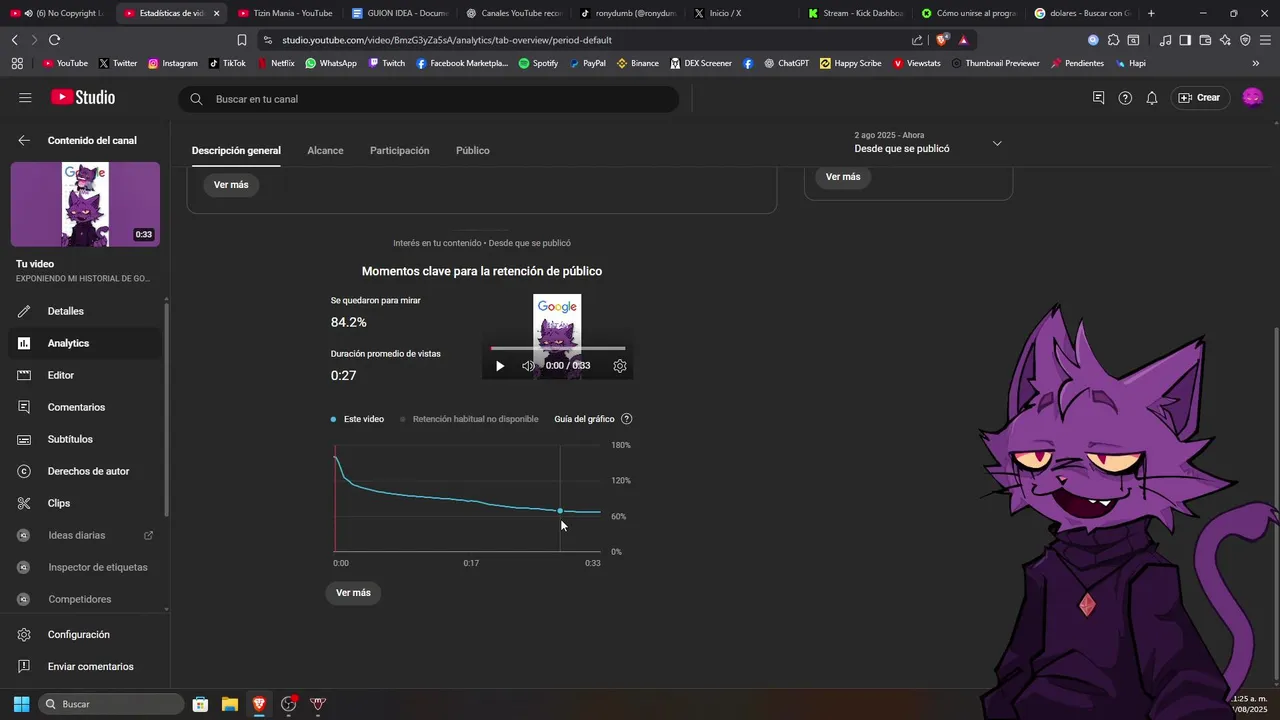
Task: Play the retention preview video
Action: point(500,366)
